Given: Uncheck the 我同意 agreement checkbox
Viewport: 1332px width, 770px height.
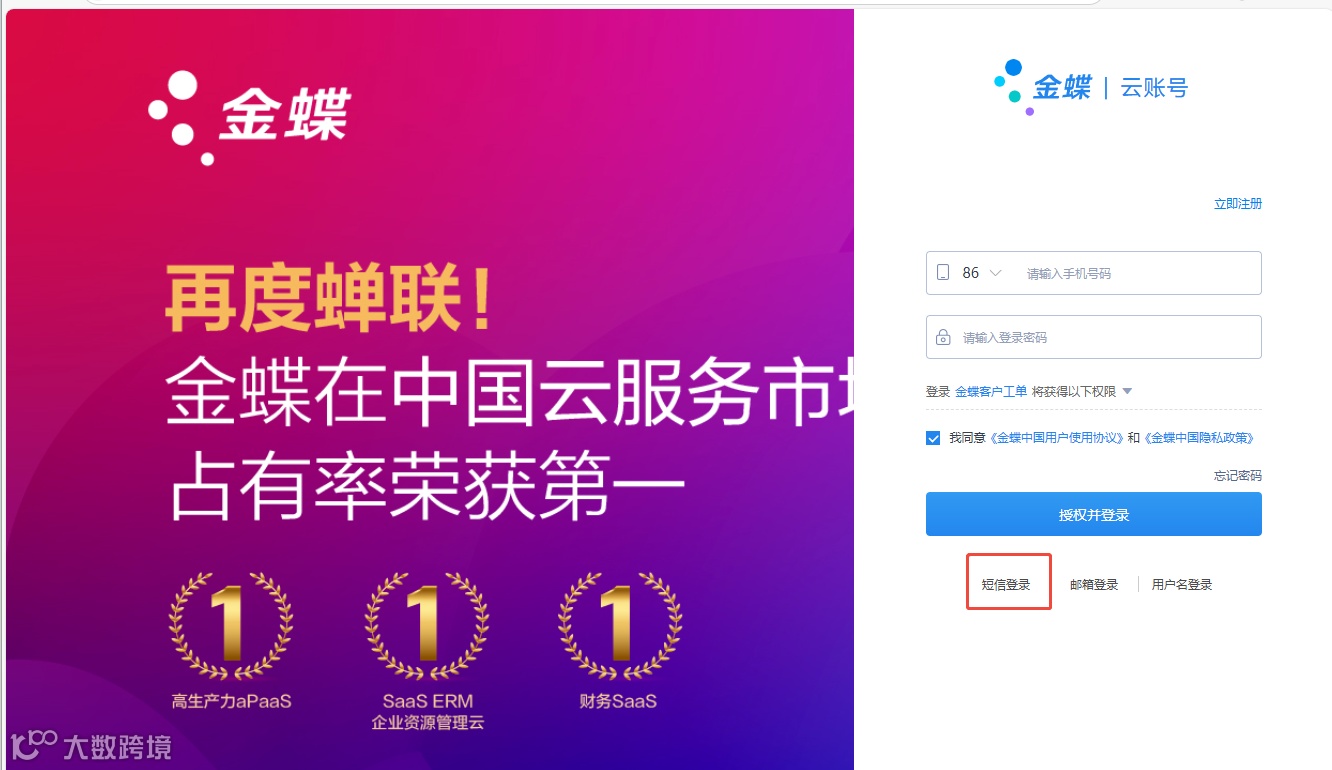Looking at the screenshot, I should (933, 438).
